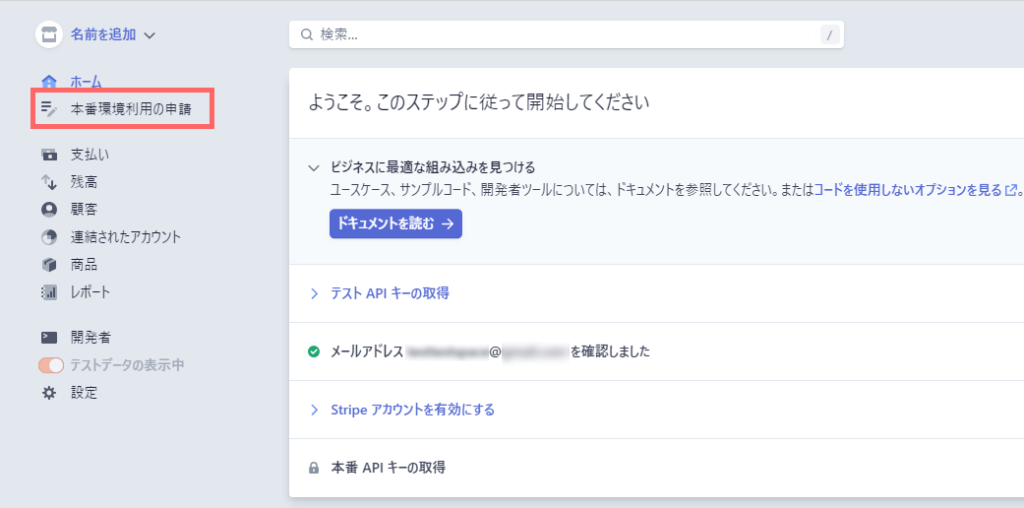Click the 連結されたアカウント pie icon

pyautogui.click(x=49, y=237)
